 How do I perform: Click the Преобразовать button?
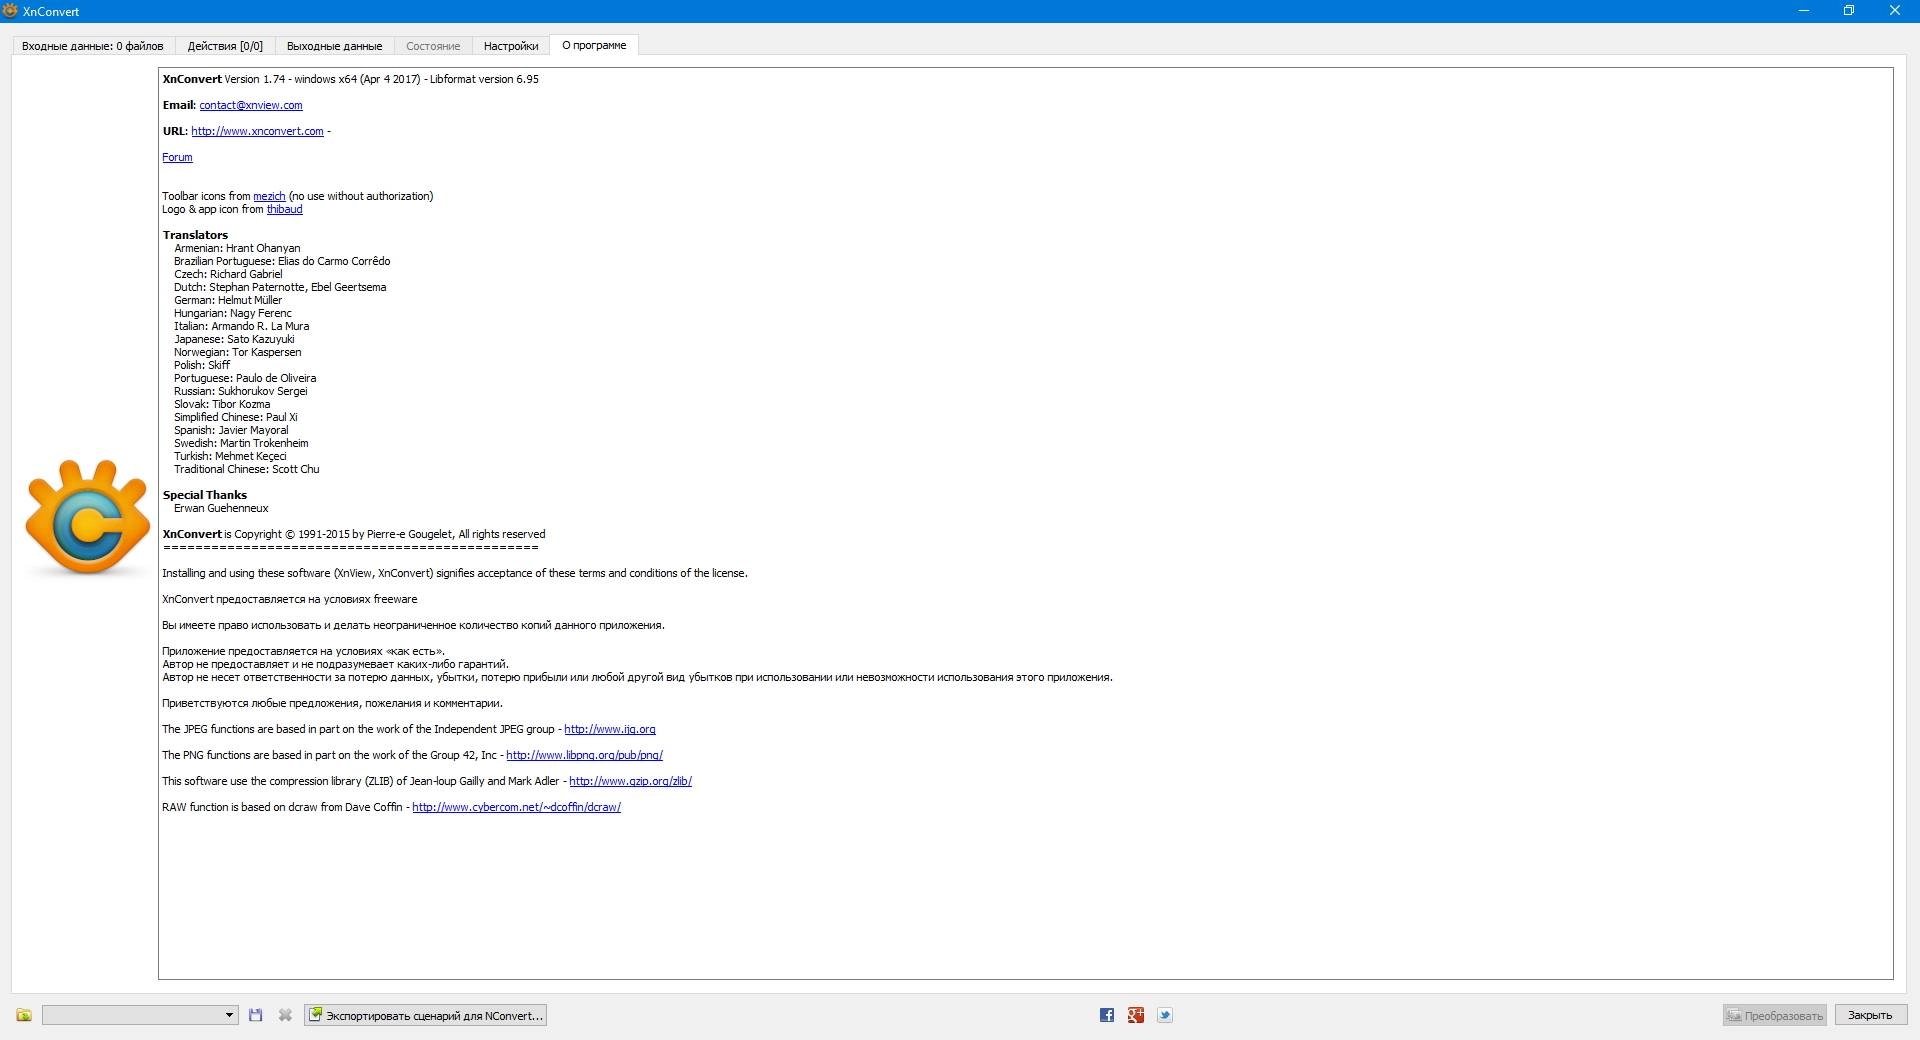coord(1774,1015)
